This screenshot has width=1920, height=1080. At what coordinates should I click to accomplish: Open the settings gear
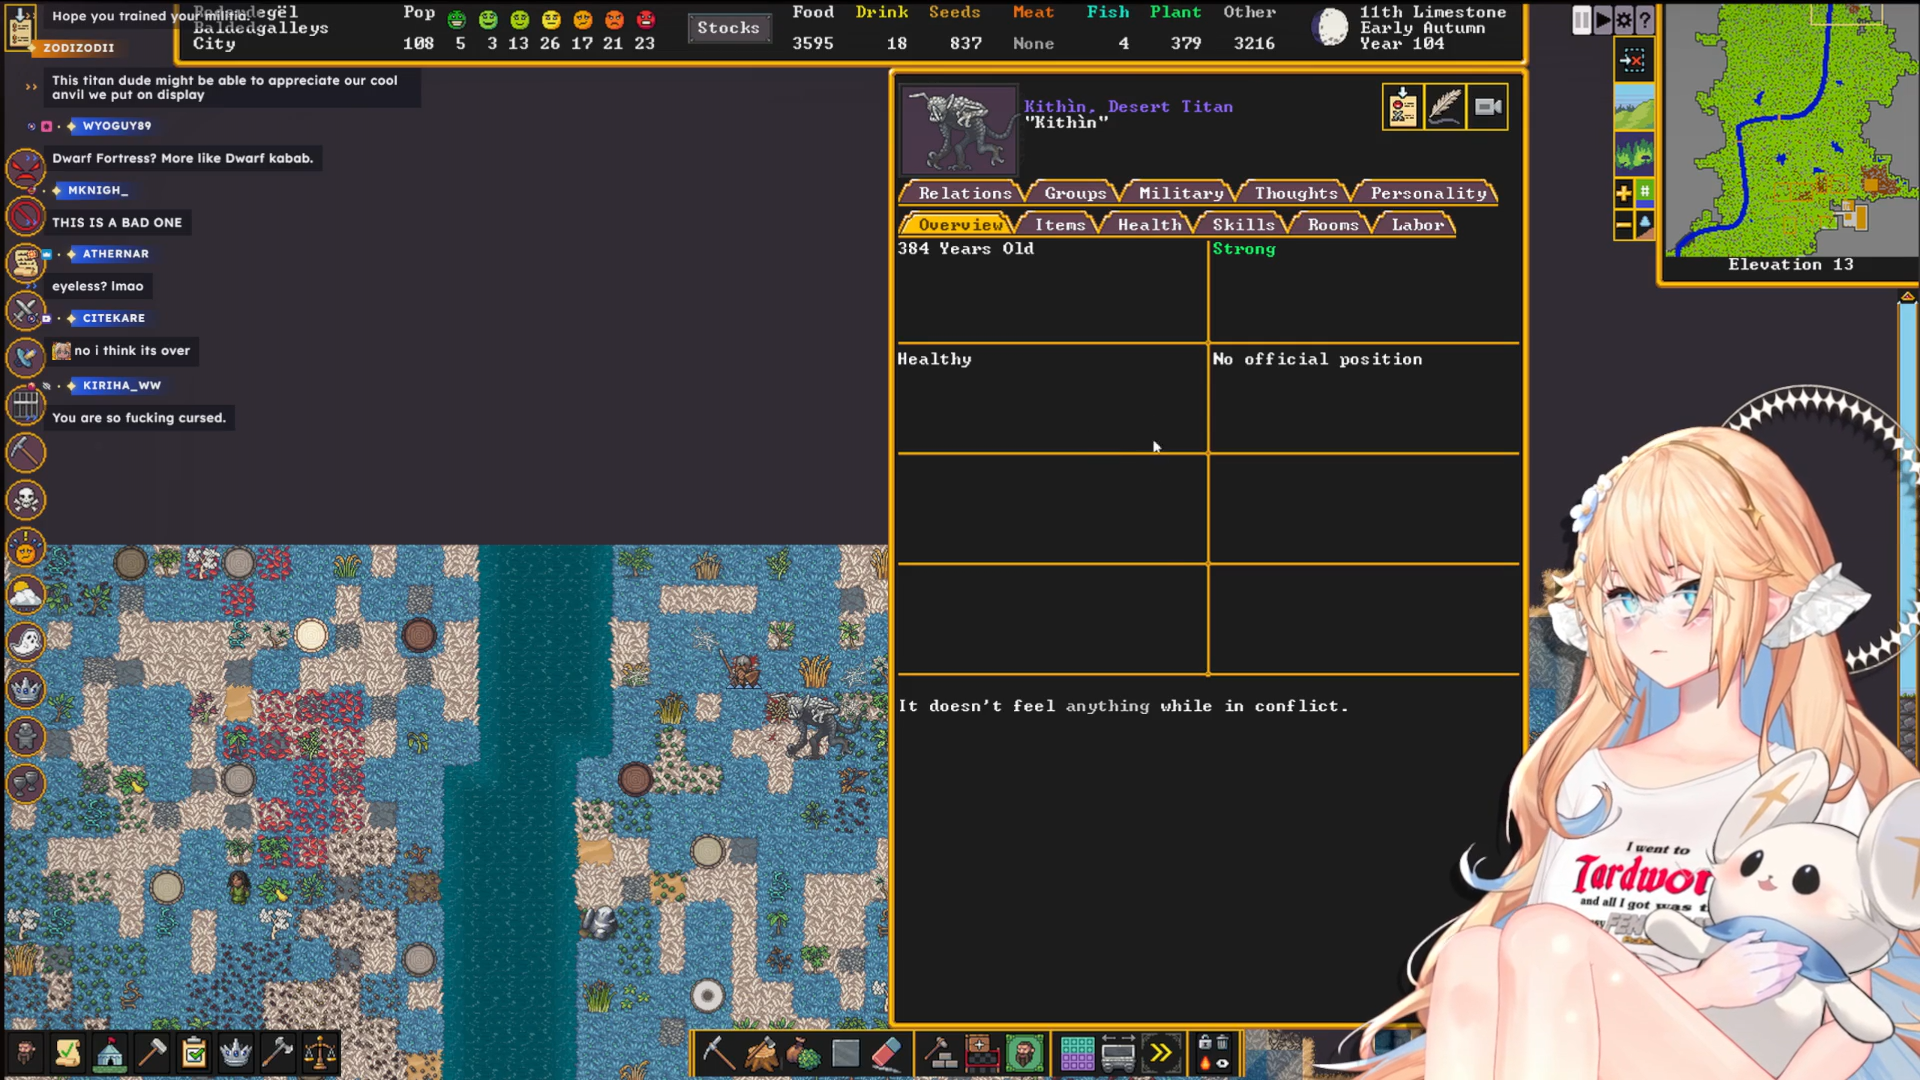click(x=1624, y=20)
